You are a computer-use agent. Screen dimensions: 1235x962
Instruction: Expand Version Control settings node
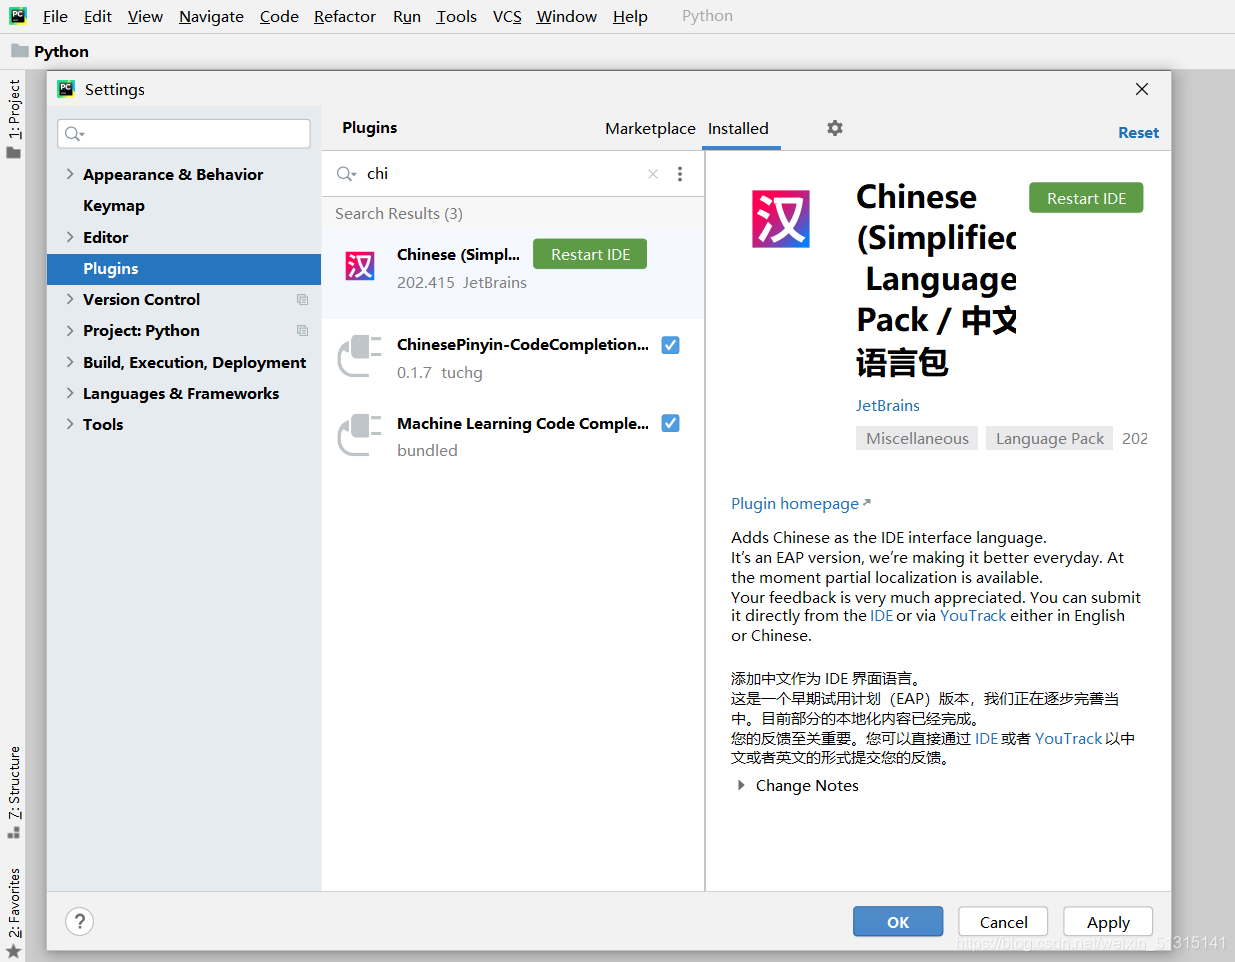pyautogui.click(x=70, y=299)
